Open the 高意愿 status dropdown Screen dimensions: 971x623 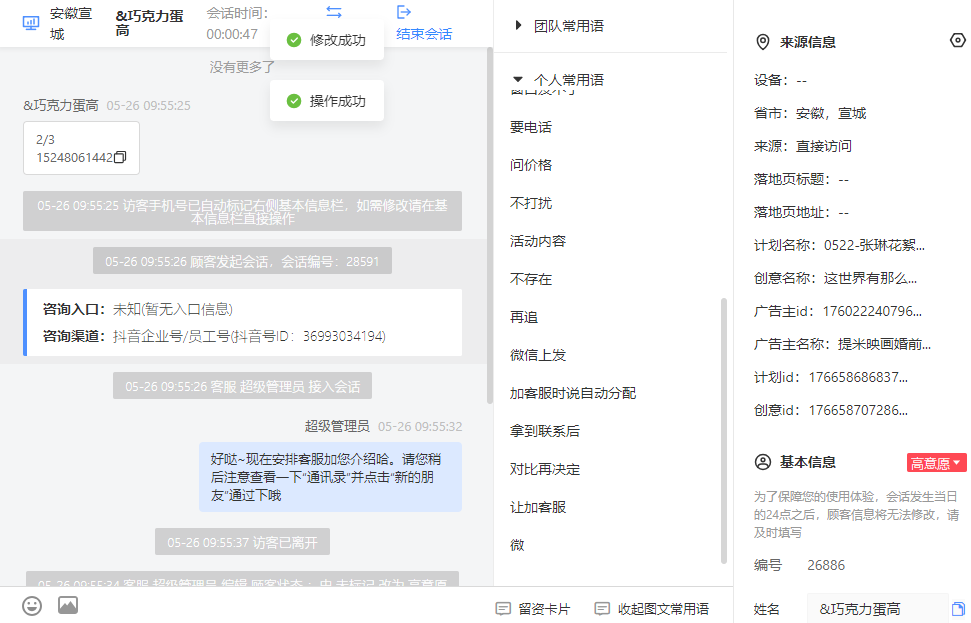pyautogui.click(x=936, y=463)
